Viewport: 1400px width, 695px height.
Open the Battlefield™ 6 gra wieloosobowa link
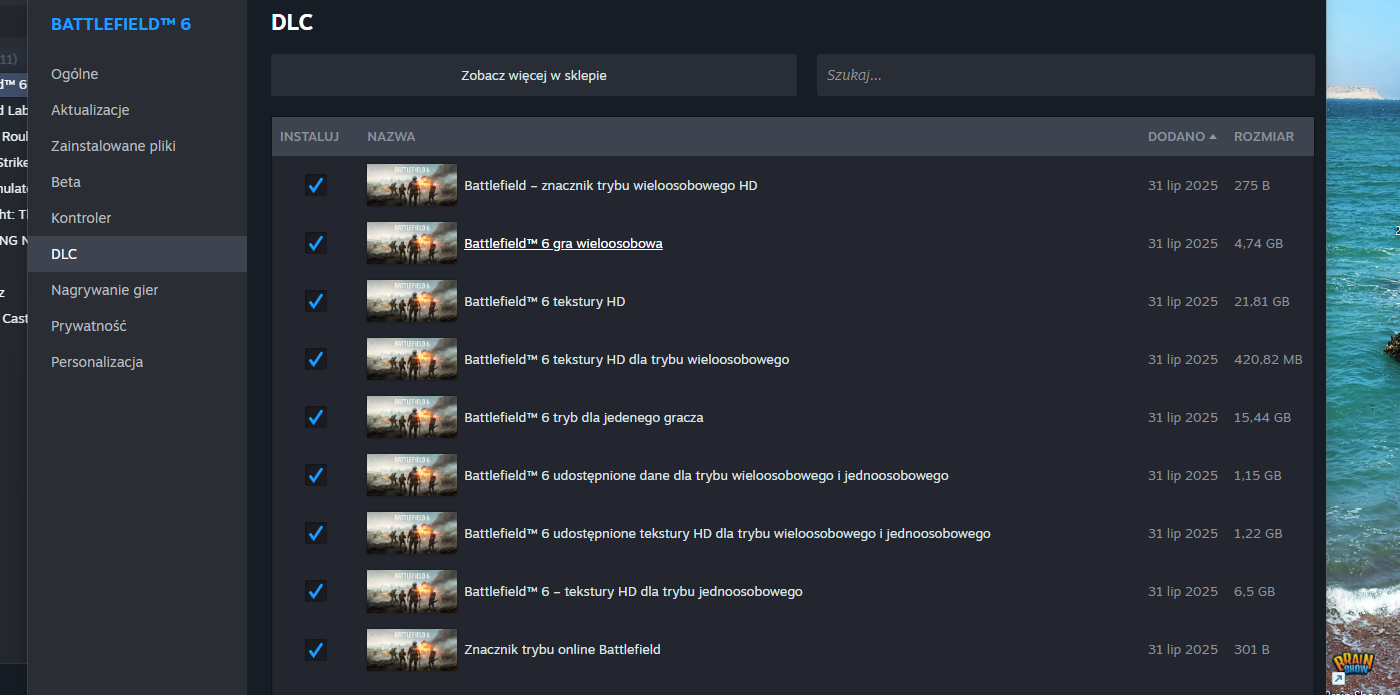point(563,243)
